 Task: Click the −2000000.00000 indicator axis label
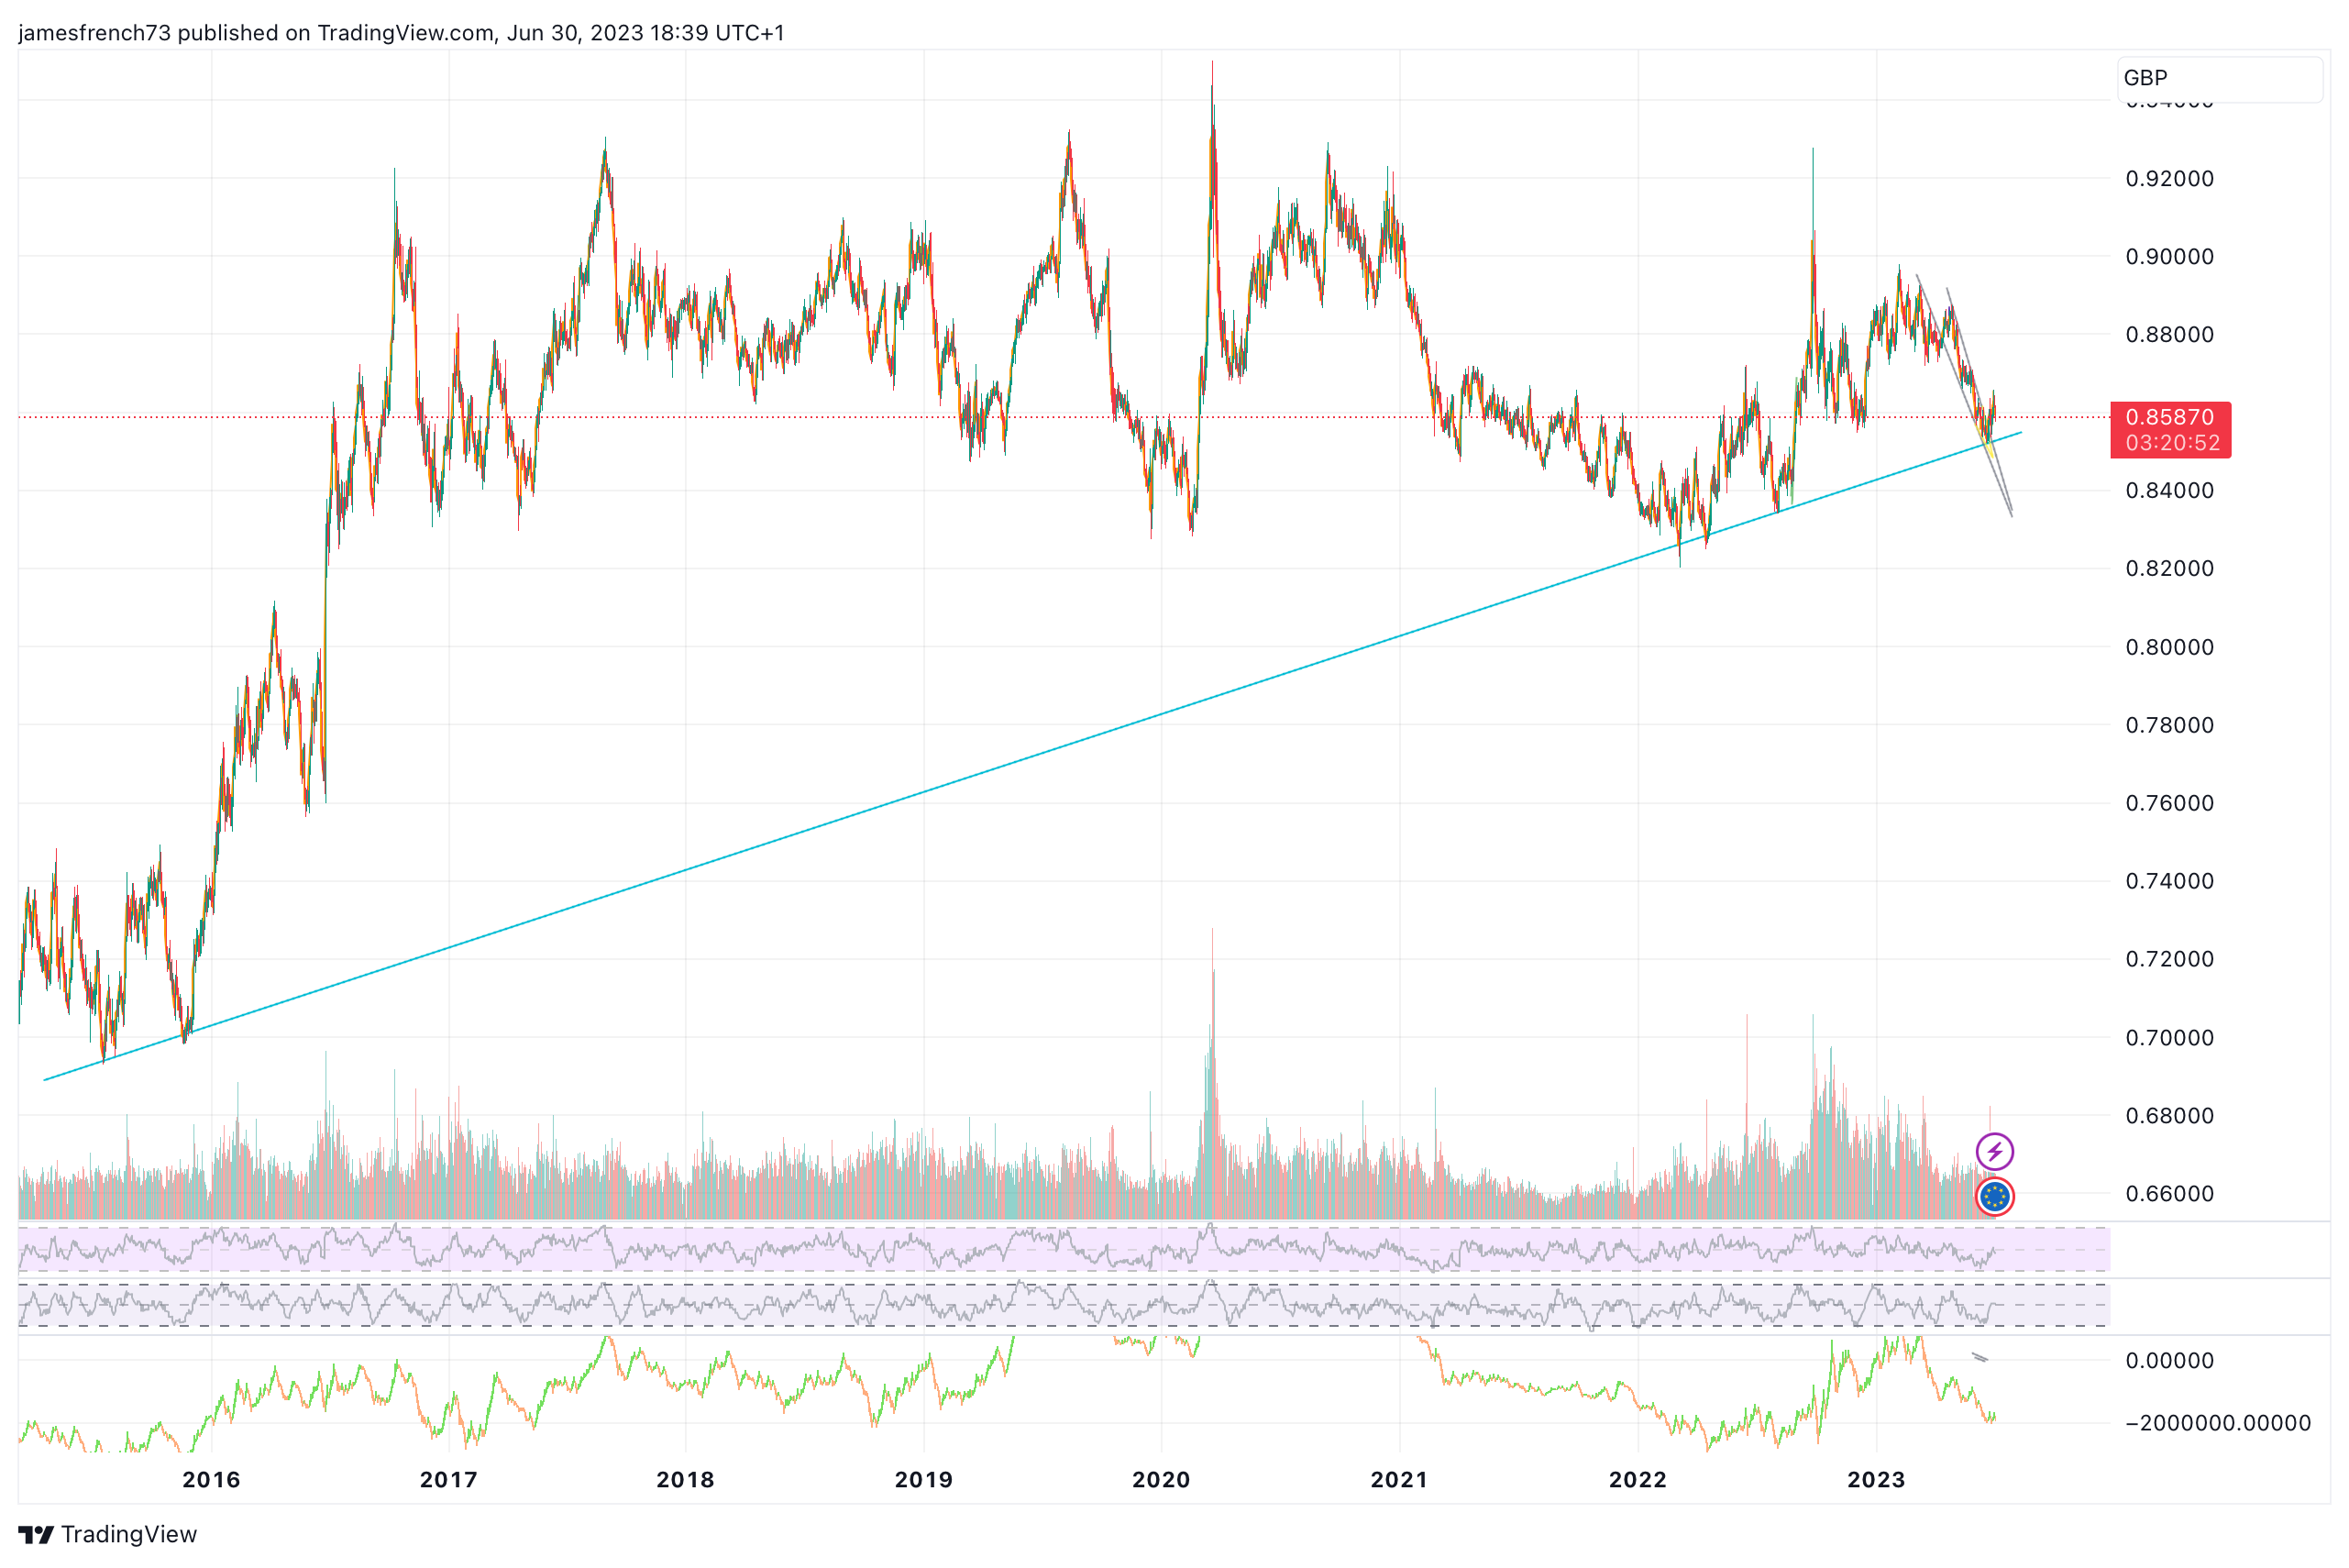point(2216,1422)
